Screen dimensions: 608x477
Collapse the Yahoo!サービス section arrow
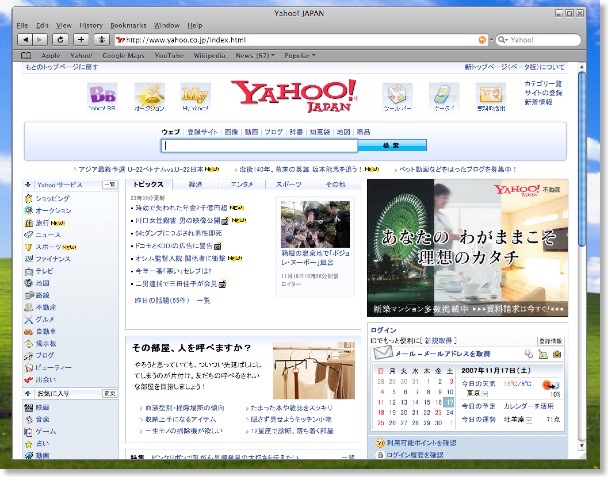pos(28,185)
